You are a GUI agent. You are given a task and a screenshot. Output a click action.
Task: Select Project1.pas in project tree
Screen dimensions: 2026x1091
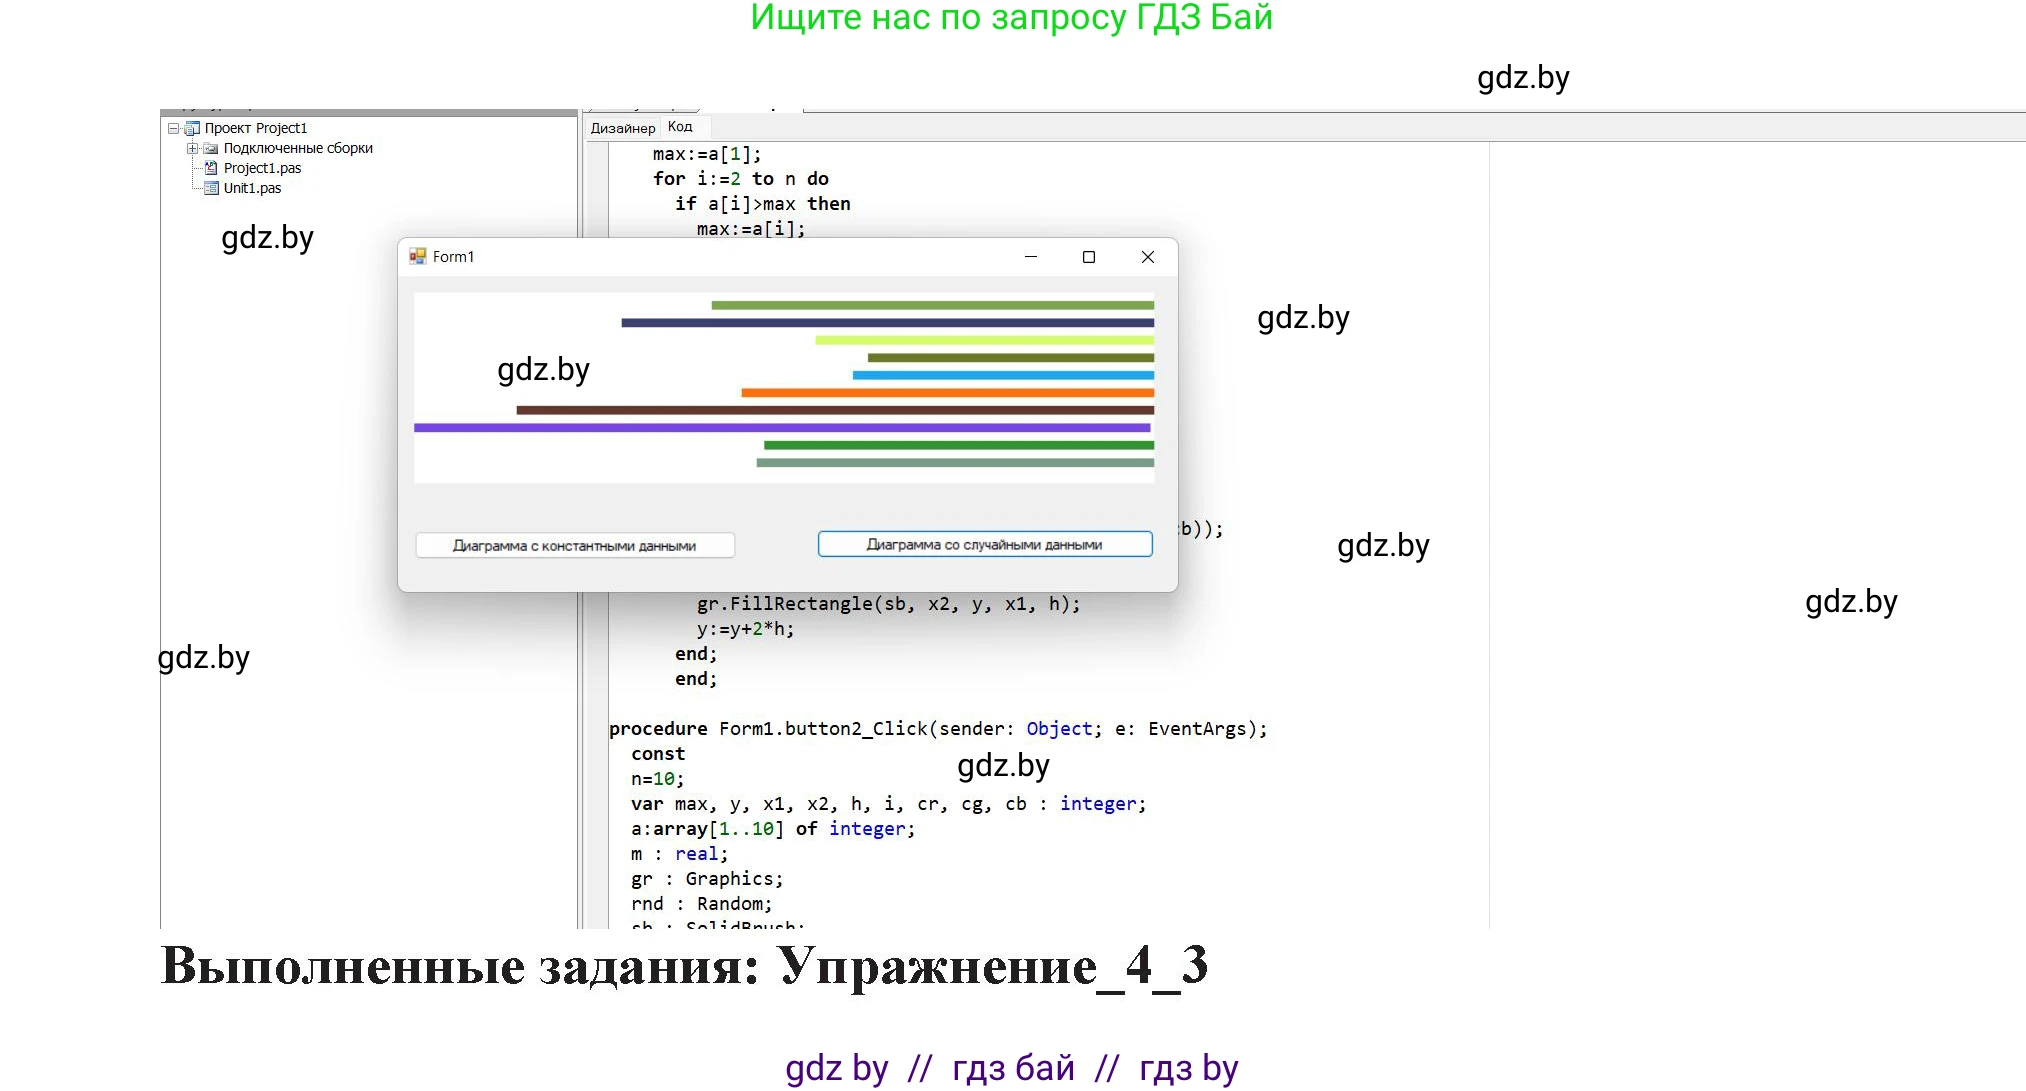pos(262,168)
